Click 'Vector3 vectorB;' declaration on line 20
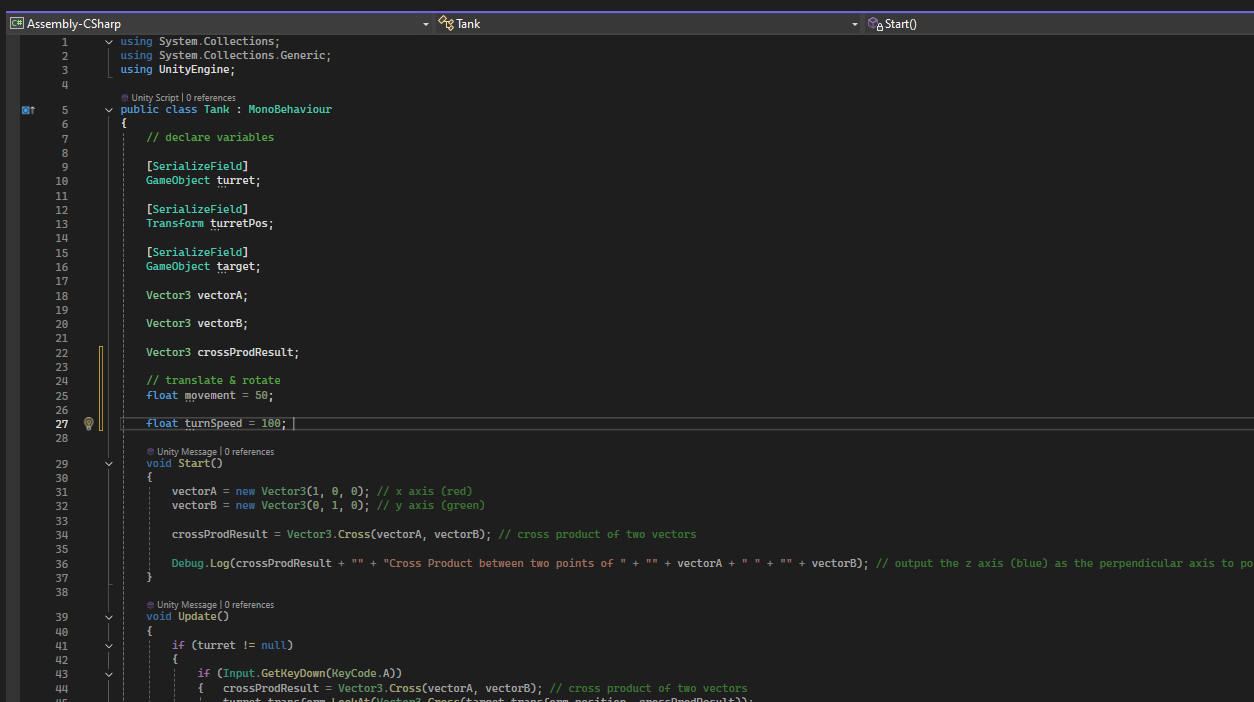 [x=197, y=324]
